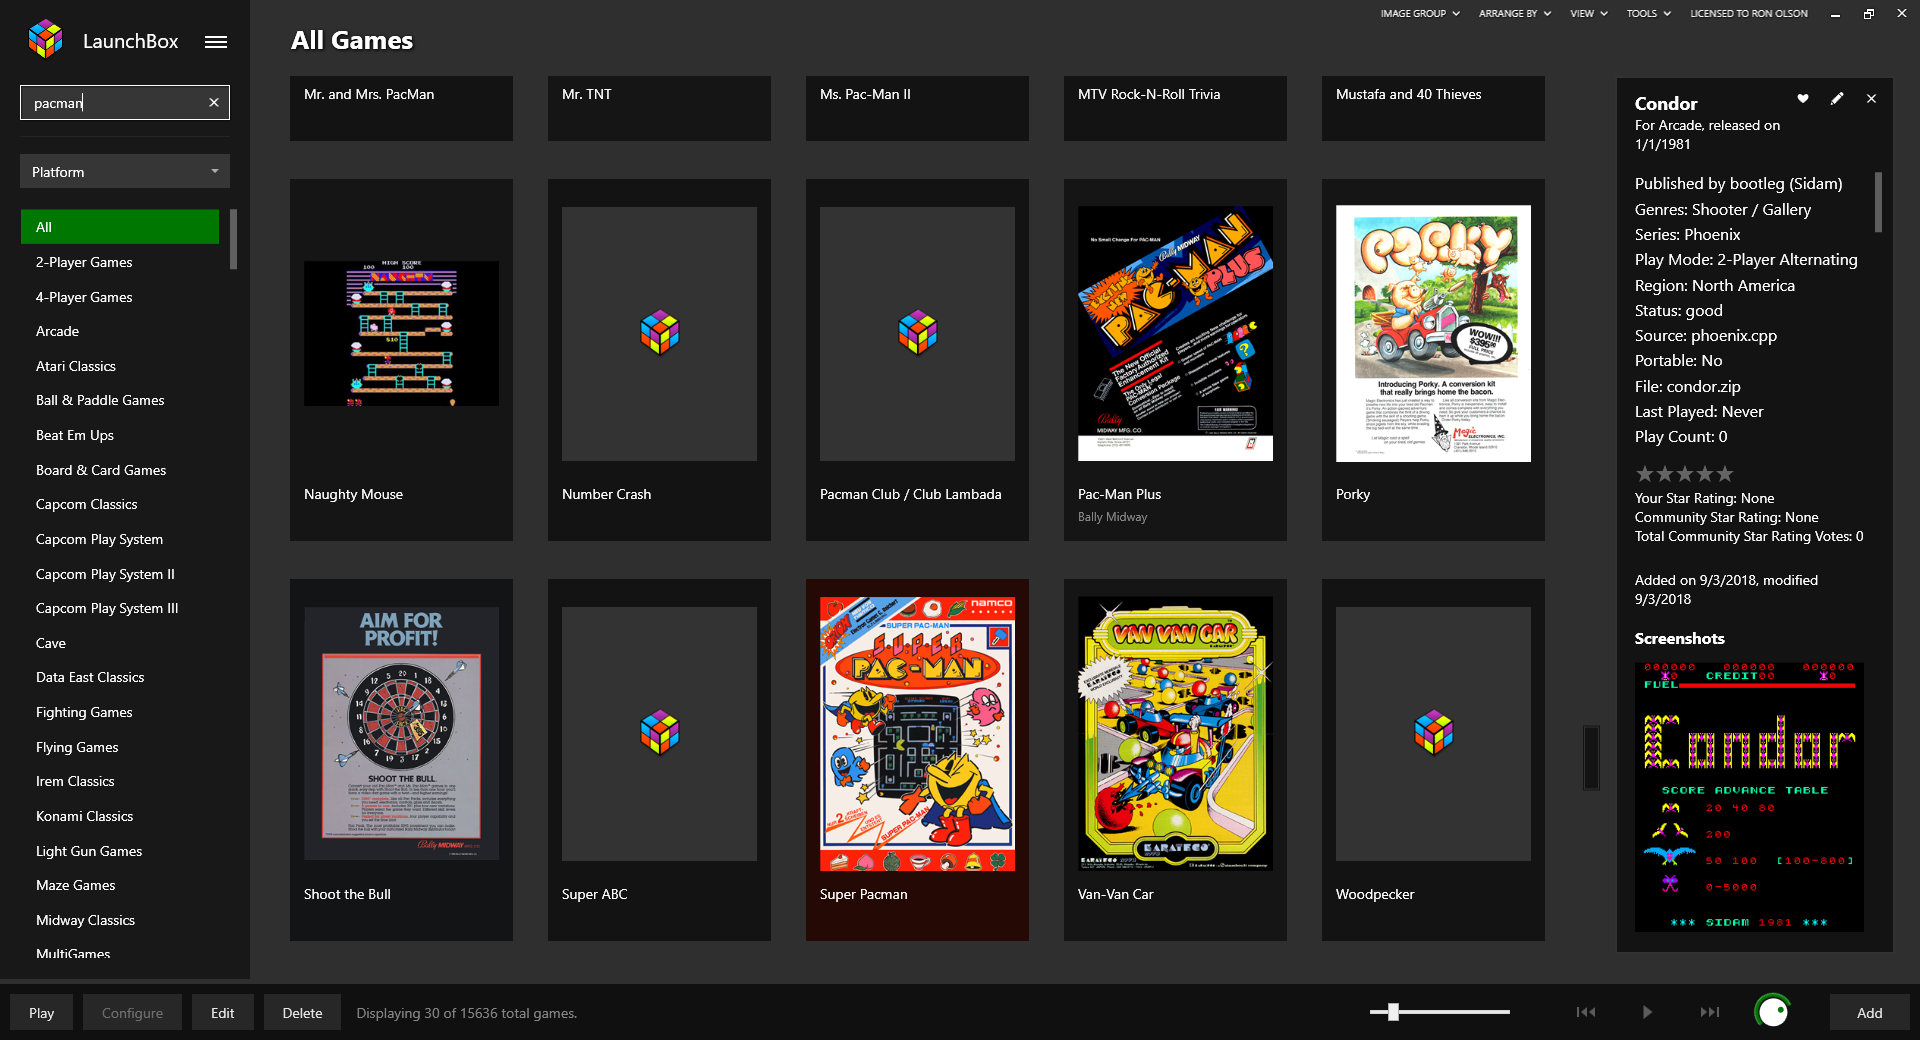The width and height of the screenshot is (1920, 1040).
Task: Filter by Ball & Paddle Games
Action: [x=100, y=400]
